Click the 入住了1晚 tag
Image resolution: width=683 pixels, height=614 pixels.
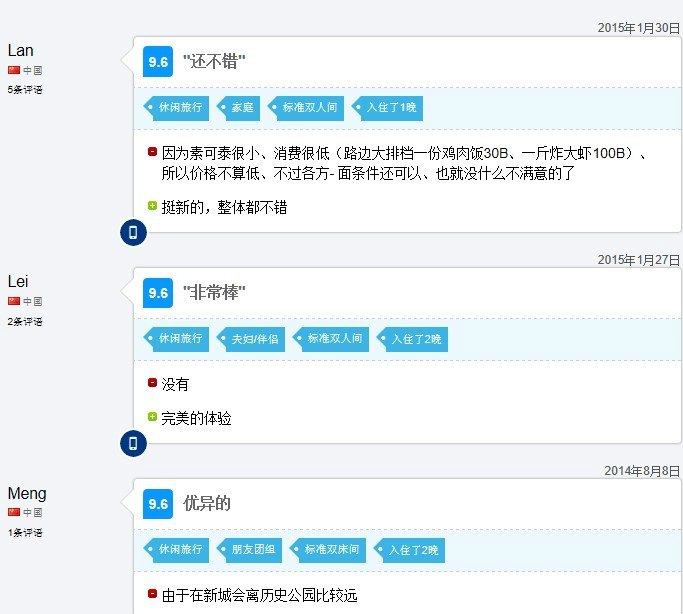(x=390, y=107)
